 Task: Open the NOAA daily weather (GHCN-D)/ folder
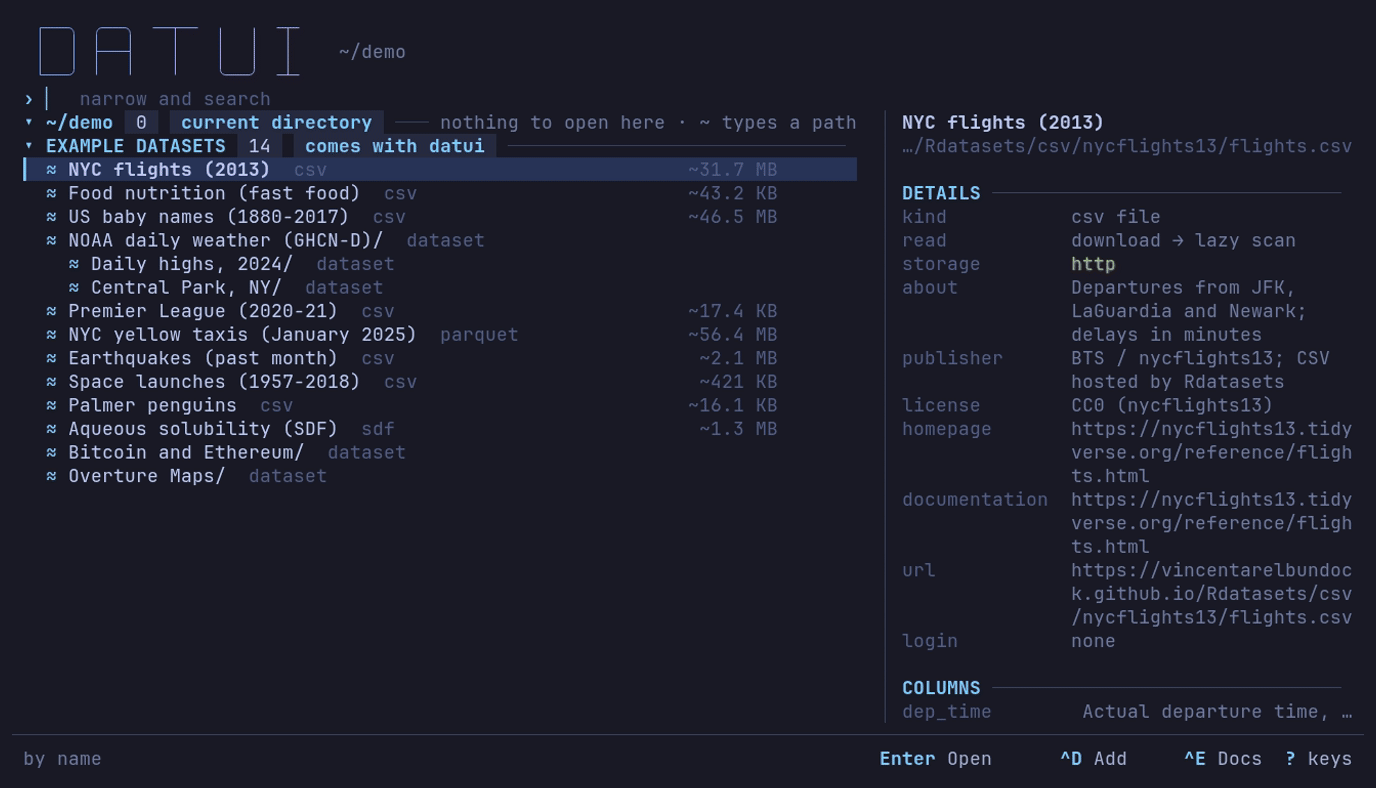coord(440,240)
